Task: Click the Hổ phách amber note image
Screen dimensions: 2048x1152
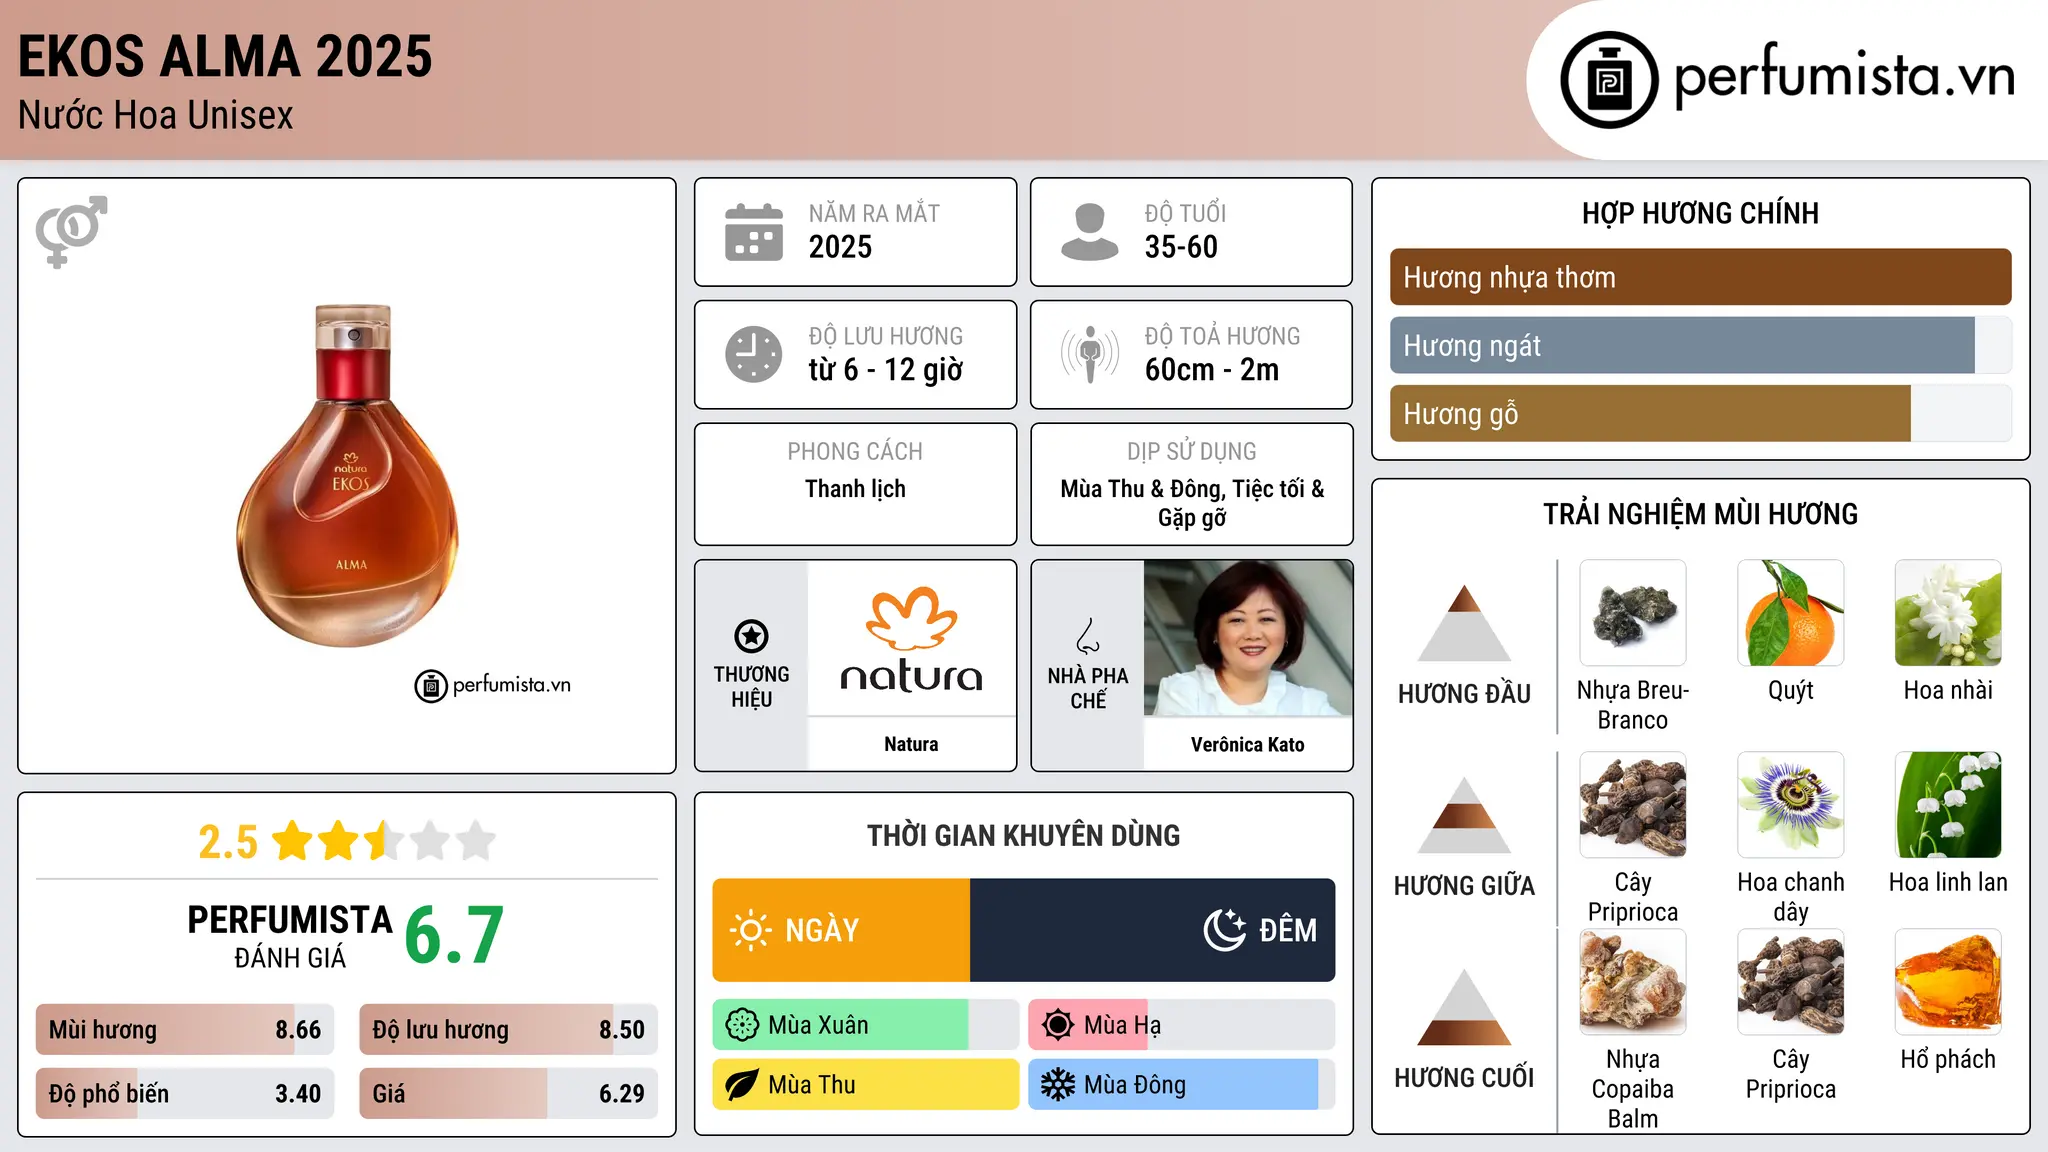Action: (1948, 982)
